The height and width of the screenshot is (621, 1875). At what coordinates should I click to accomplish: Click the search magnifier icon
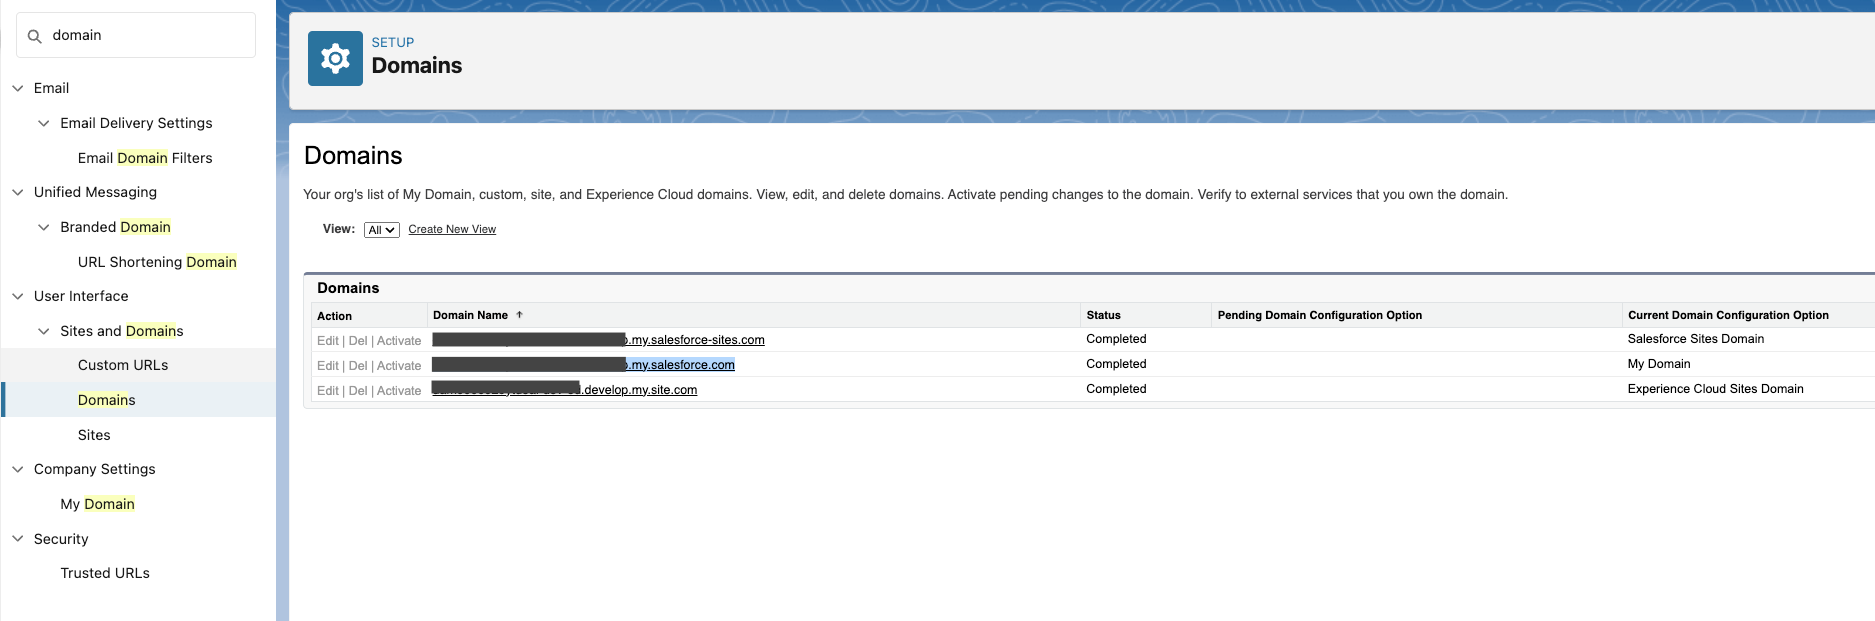pyautogui.click(x=35, y=36)
